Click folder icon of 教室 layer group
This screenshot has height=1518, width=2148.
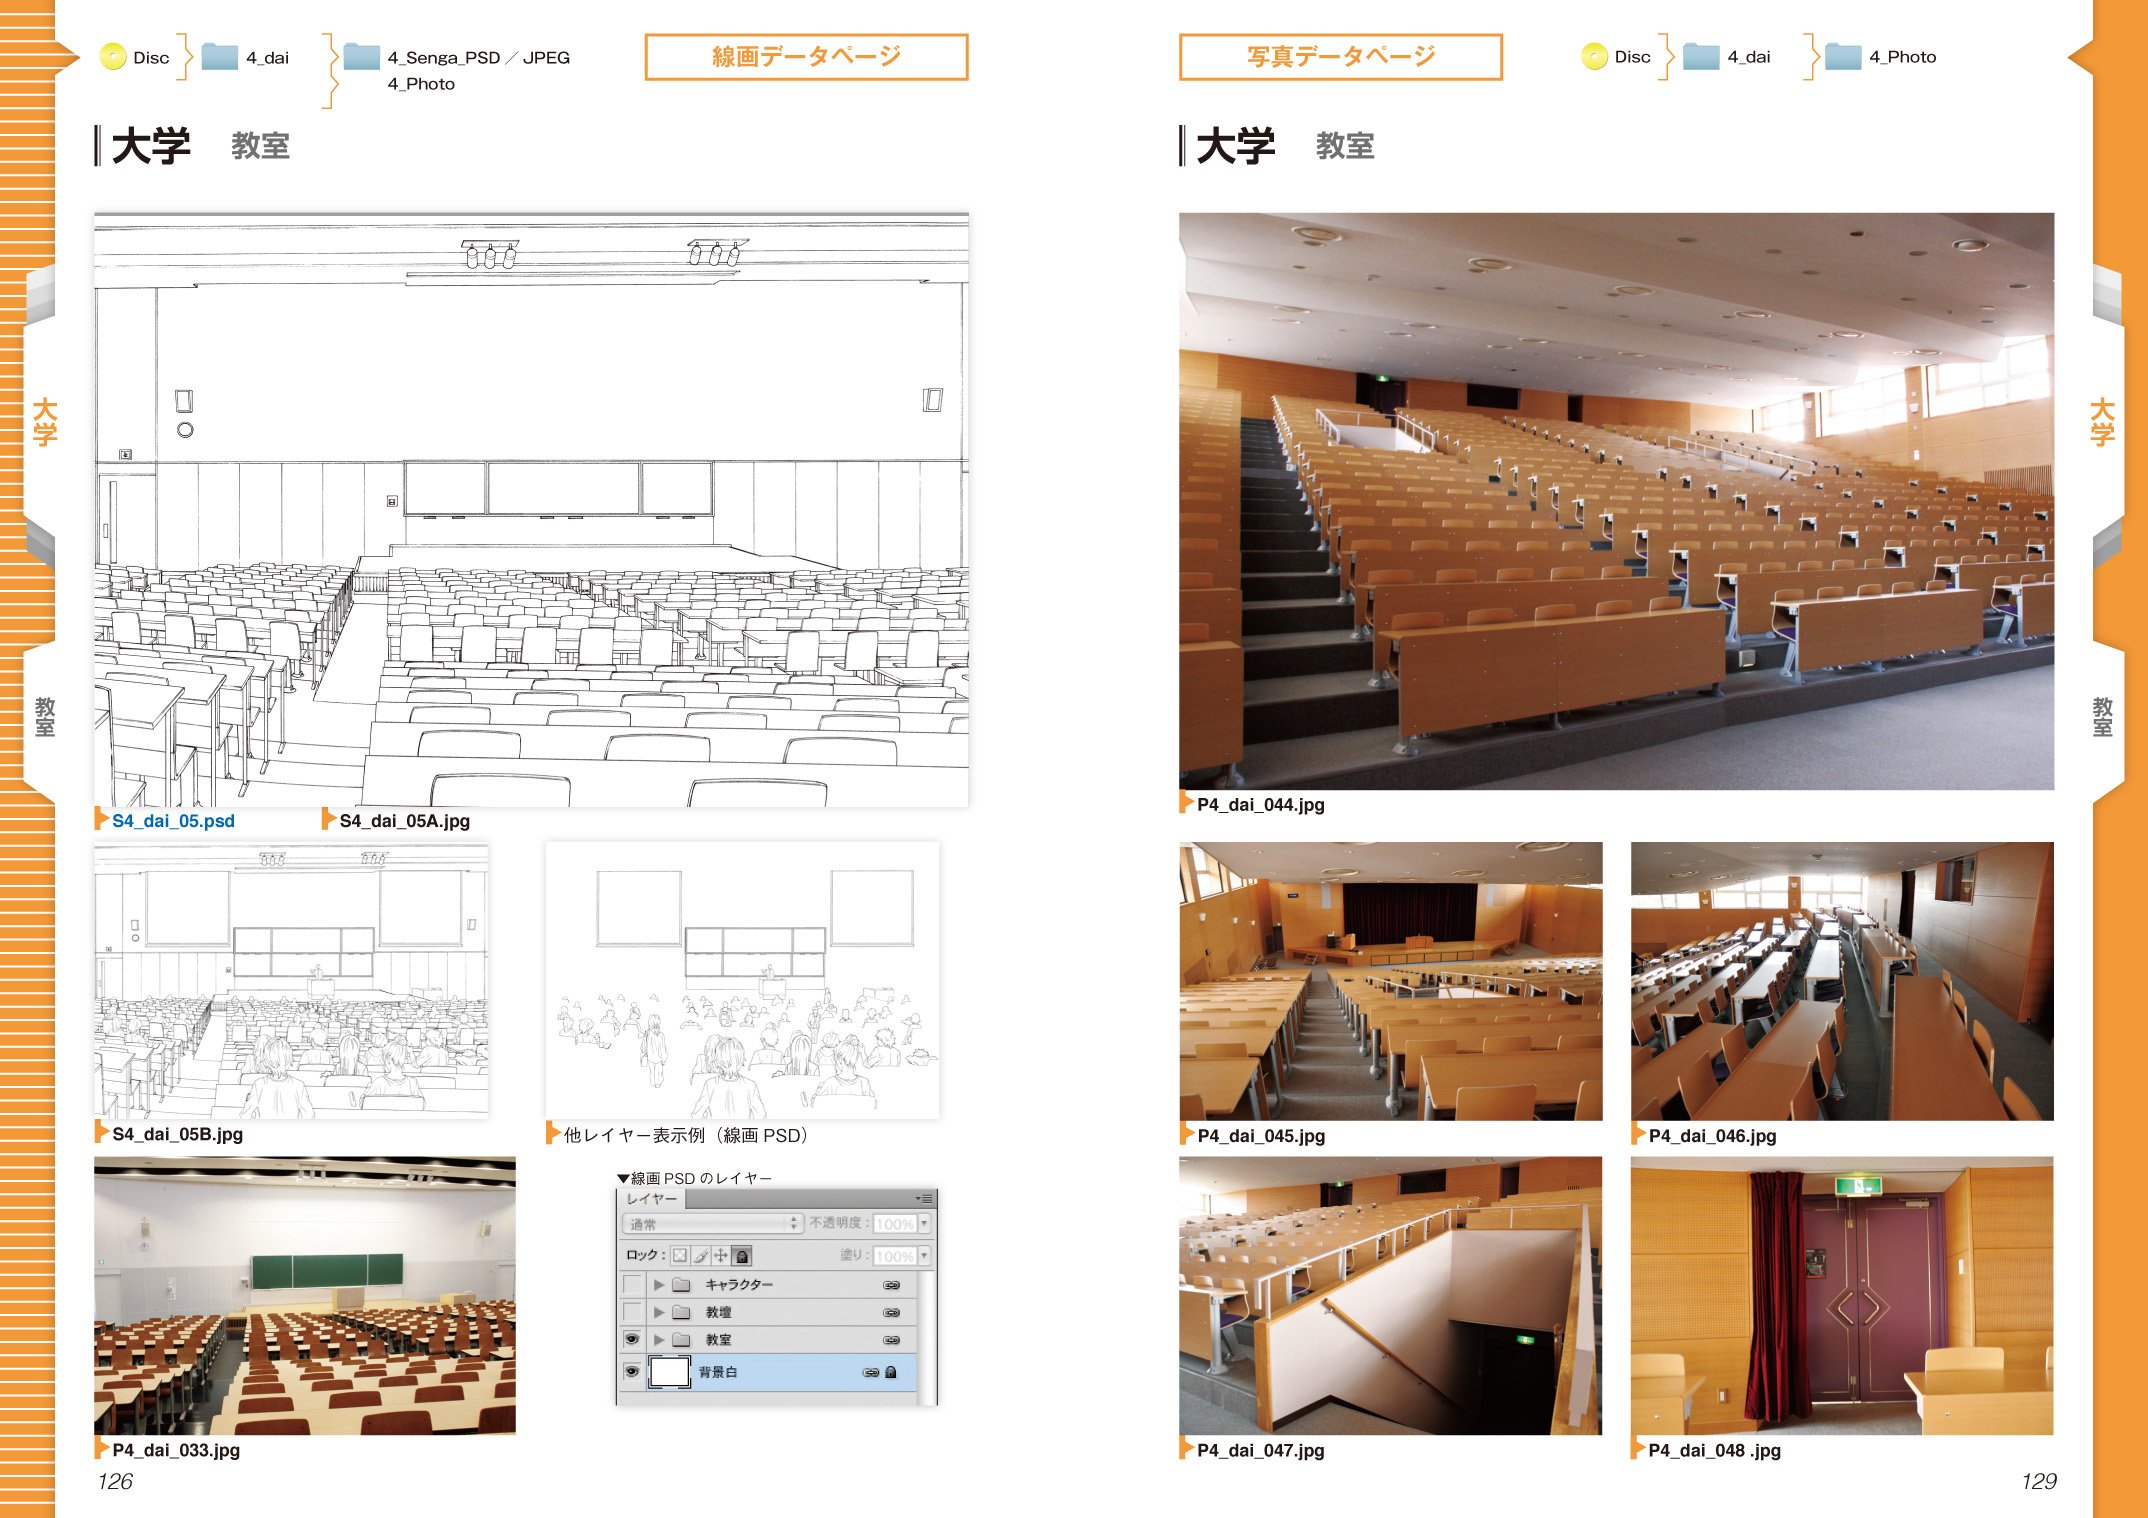pos(682,1340)
